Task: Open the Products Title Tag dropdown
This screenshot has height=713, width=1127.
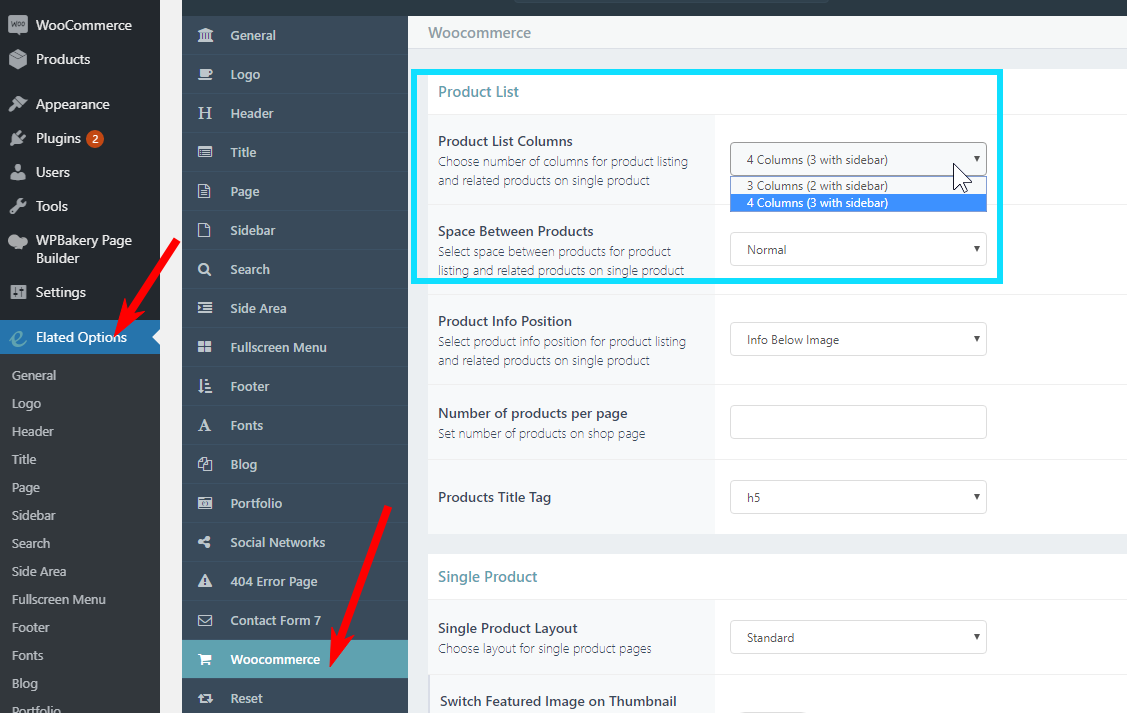Action: click(858, 497)
